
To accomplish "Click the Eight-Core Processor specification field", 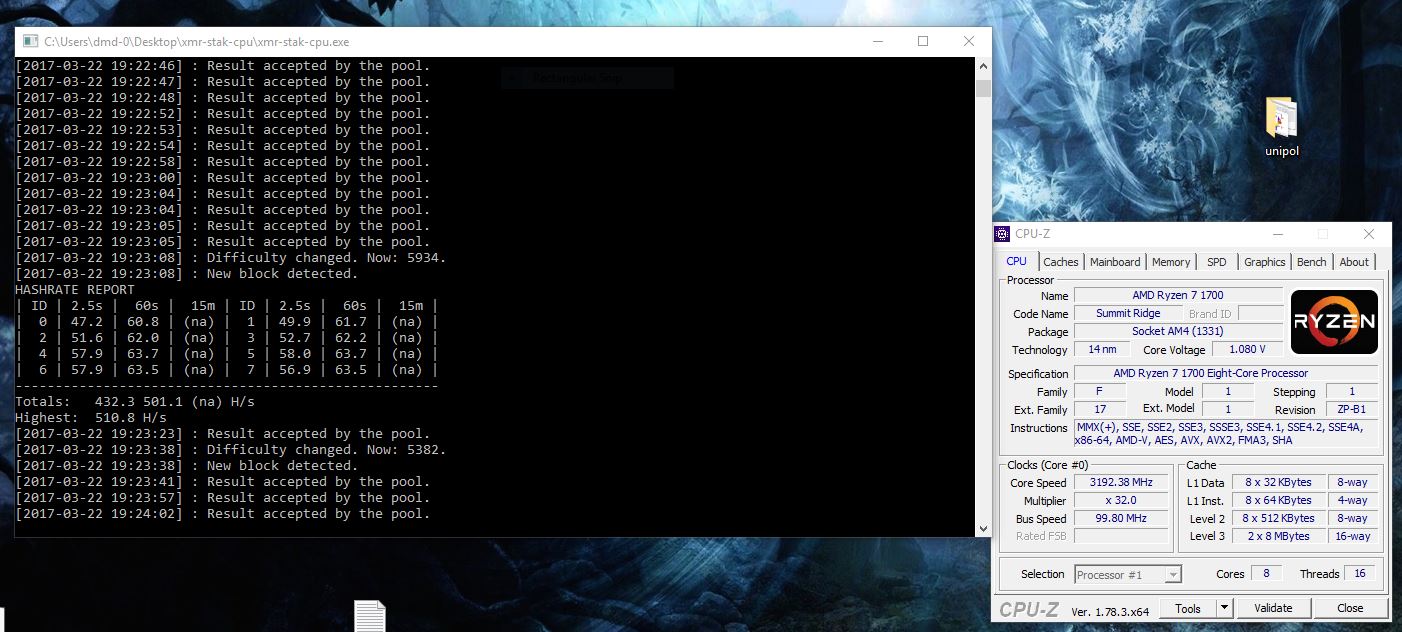I will point(1225,373).
